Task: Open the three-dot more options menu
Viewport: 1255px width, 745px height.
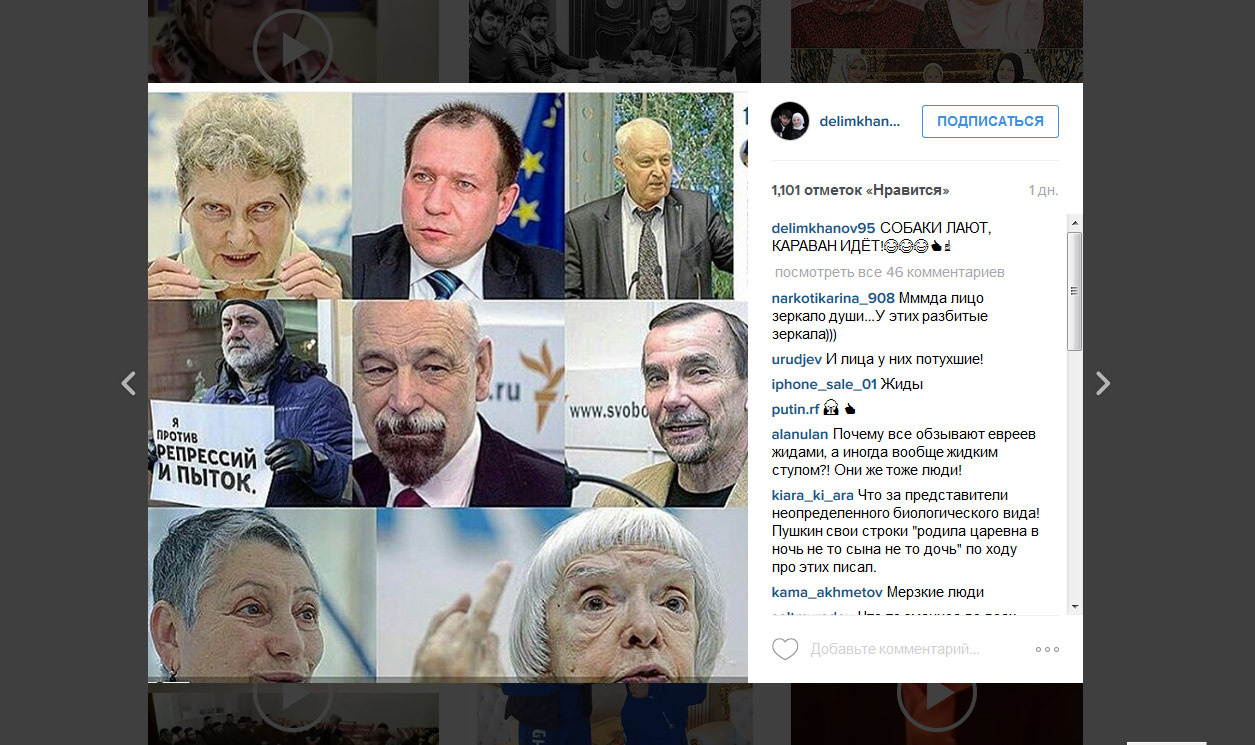Action: pos(1047,649)
